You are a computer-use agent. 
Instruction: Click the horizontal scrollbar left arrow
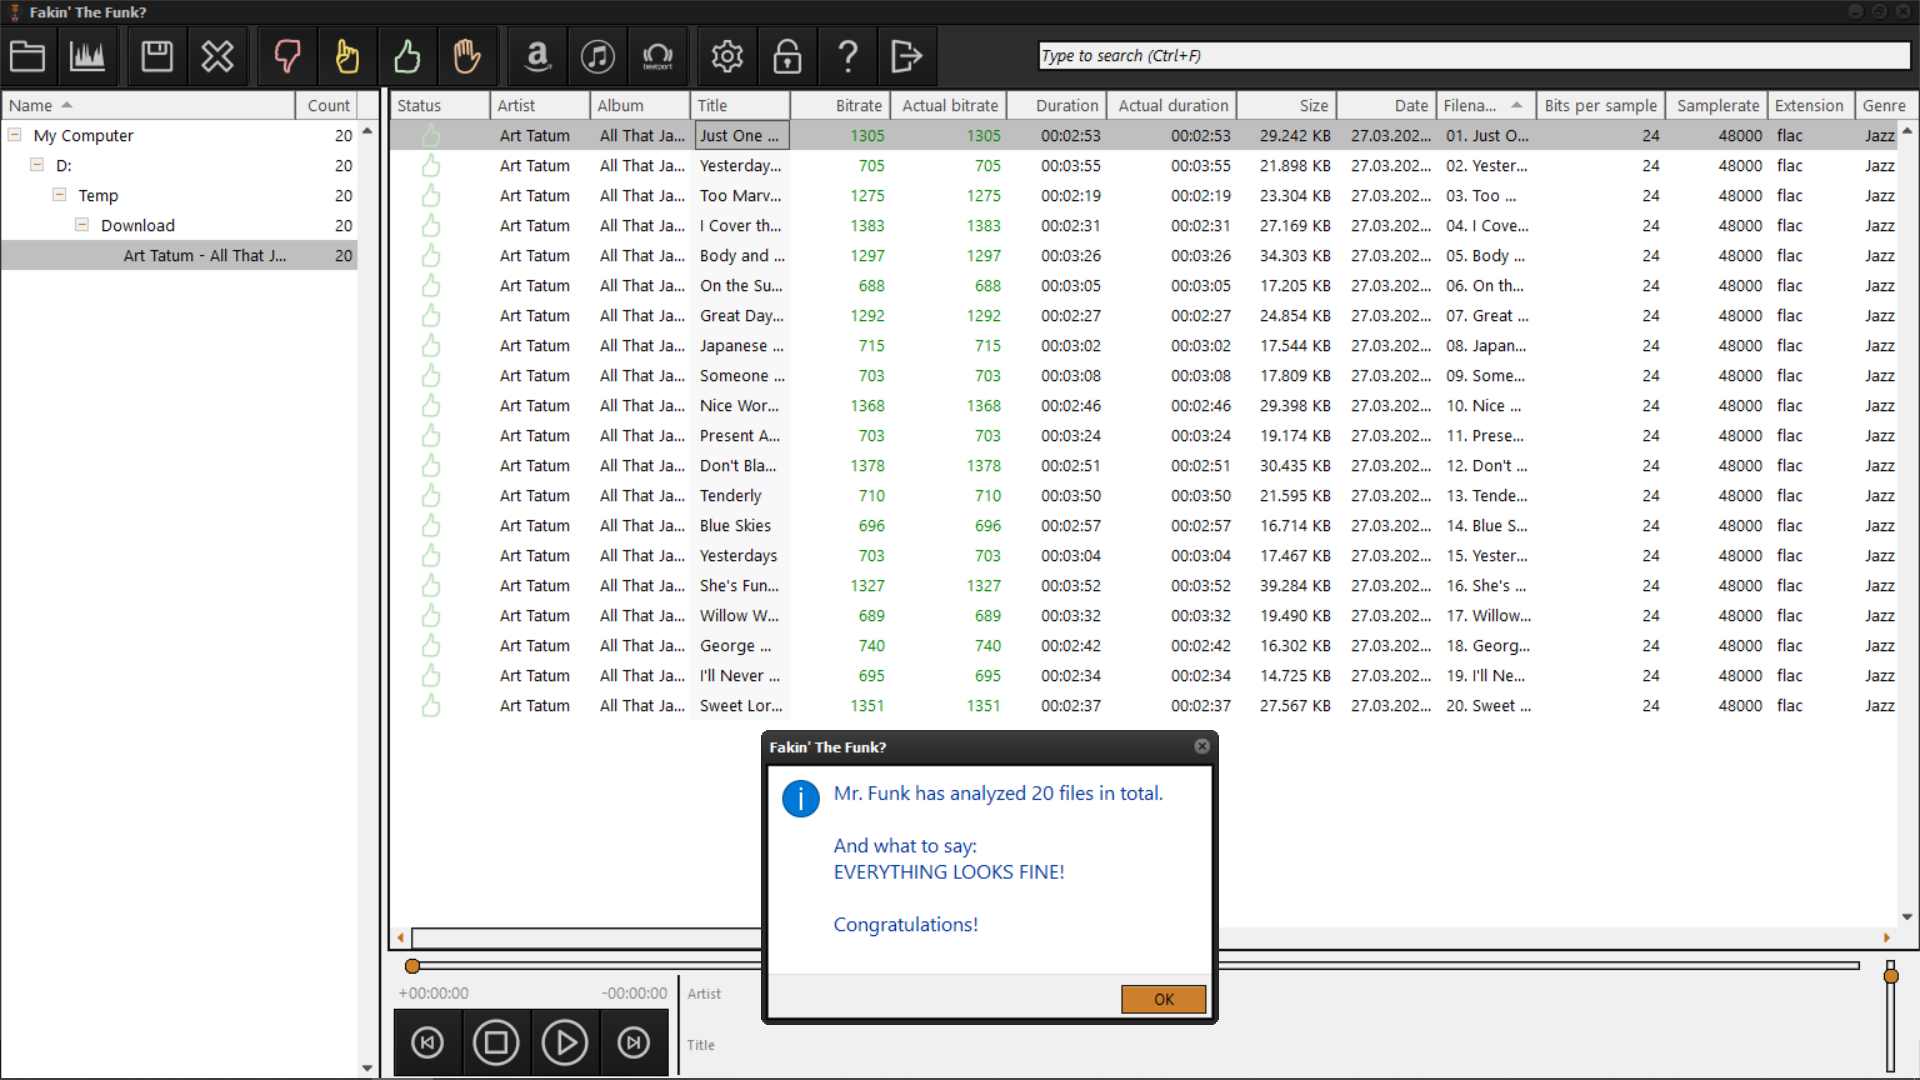(x=401, y=938)
